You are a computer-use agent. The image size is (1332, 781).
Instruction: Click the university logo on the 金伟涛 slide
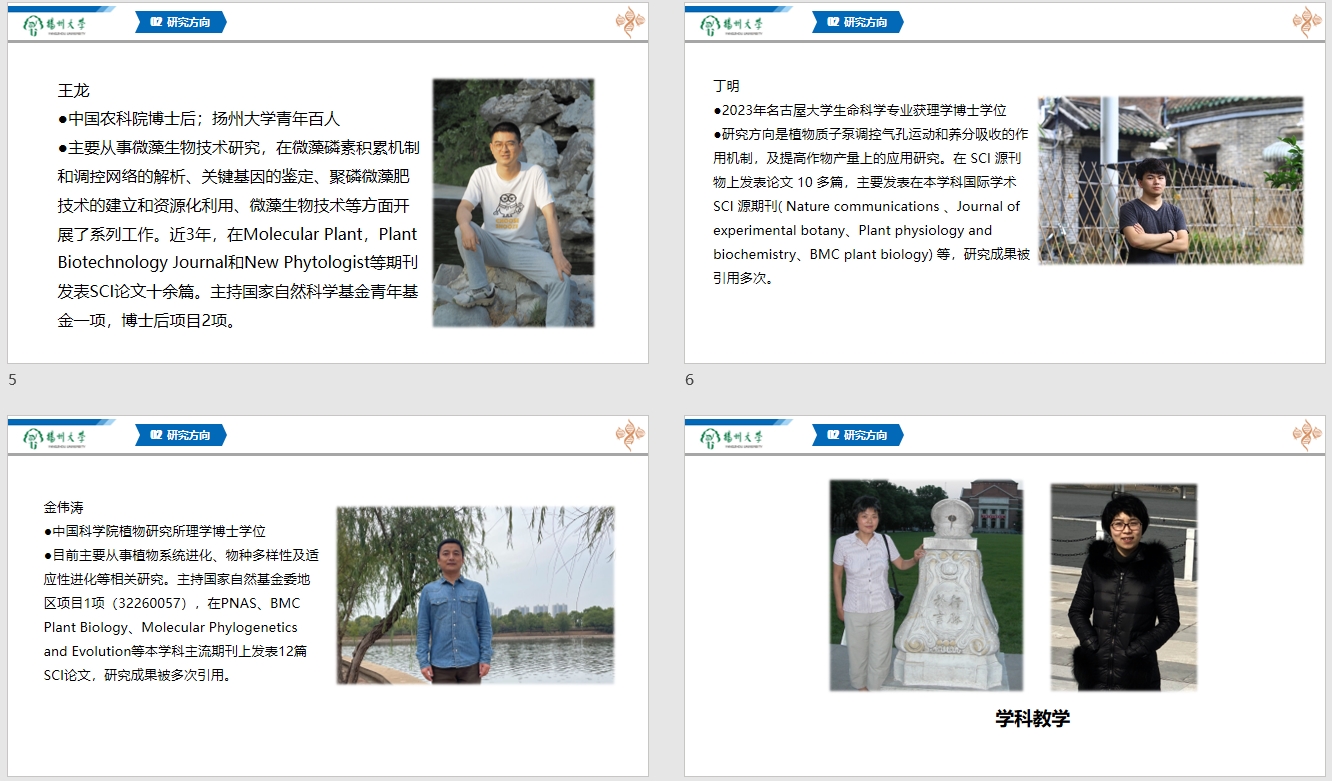(55, 437)
